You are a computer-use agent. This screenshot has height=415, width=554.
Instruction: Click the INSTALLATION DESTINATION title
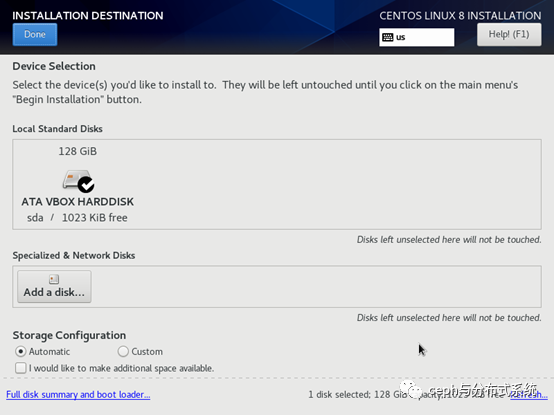88,16
